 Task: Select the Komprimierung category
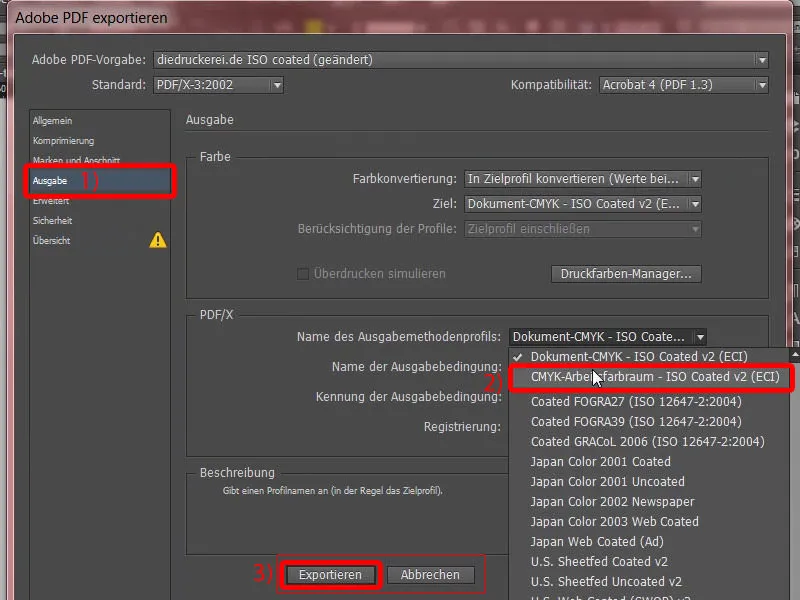[63, 141]
